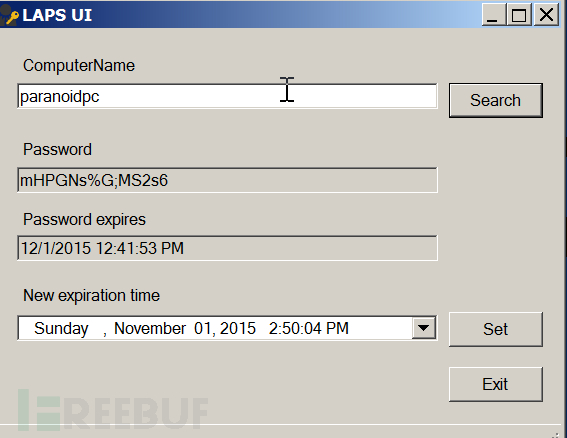
Task: Select the month November in date picker
Action: [150, 328]
